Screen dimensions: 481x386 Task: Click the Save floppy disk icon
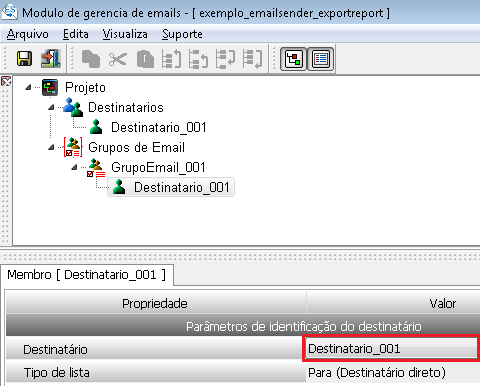tap(24, 59)
